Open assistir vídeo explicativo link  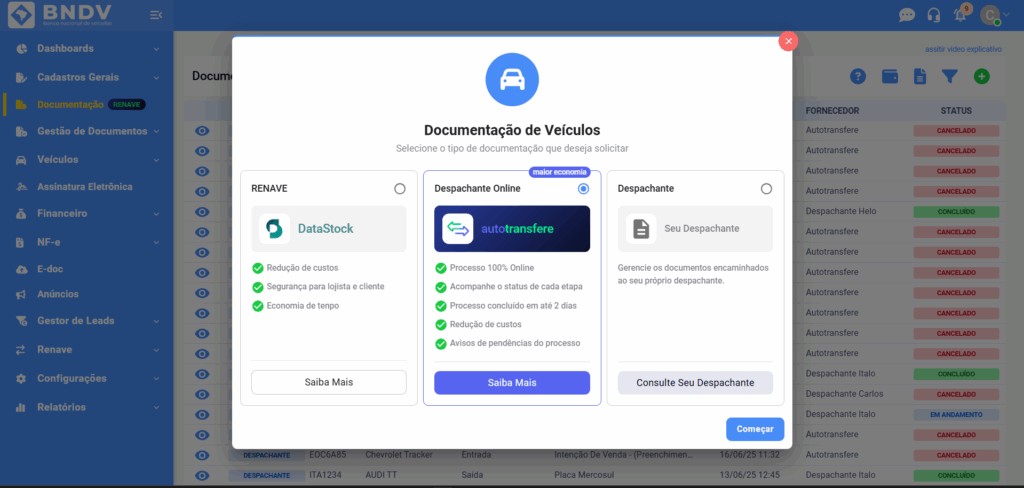coord(963,49)
